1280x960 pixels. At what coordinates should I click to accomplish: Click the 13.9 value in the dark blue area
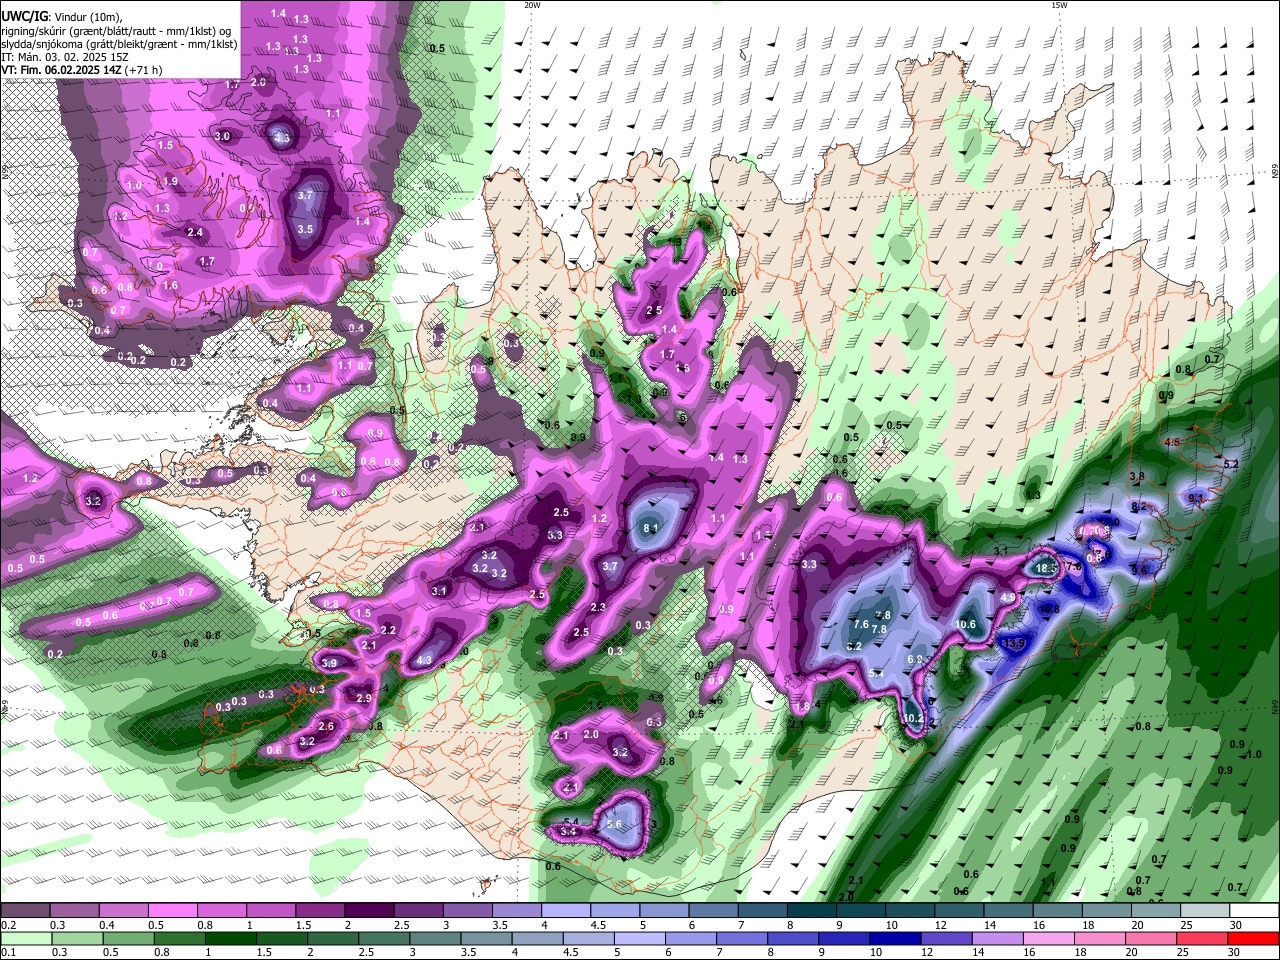[1013, 643]
